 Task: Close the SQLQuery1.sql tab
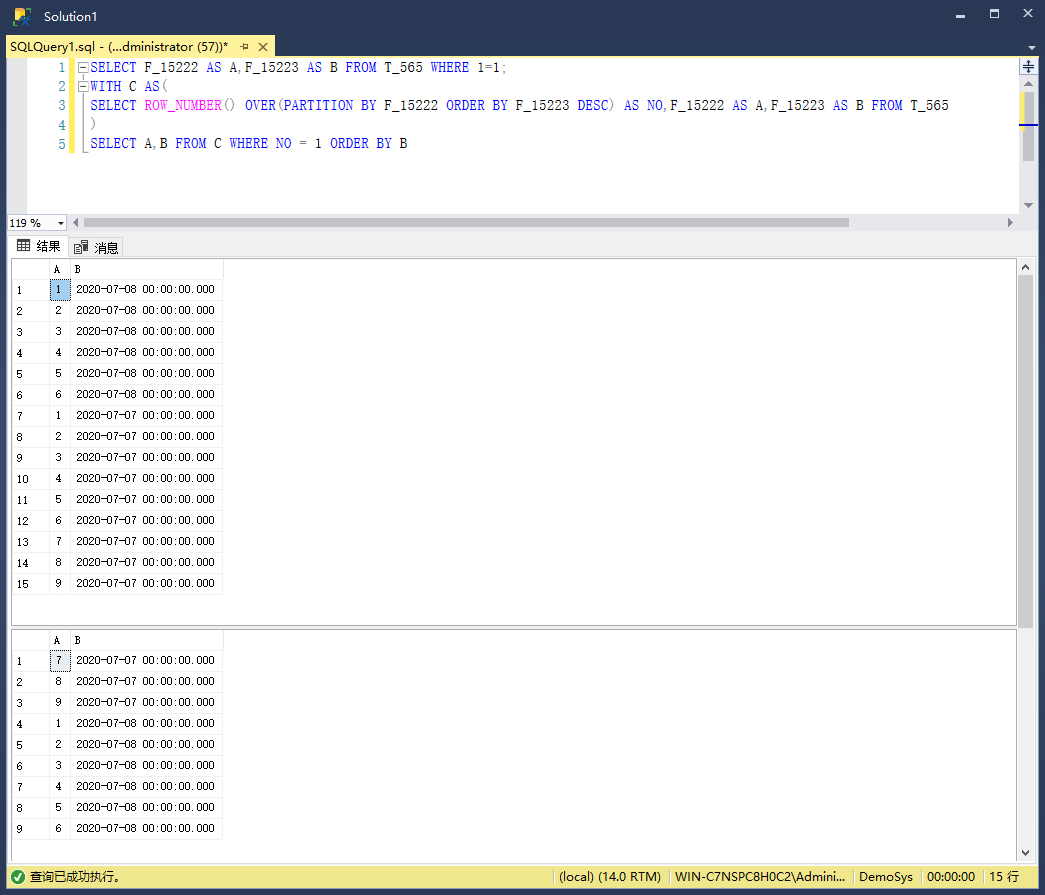263,47
